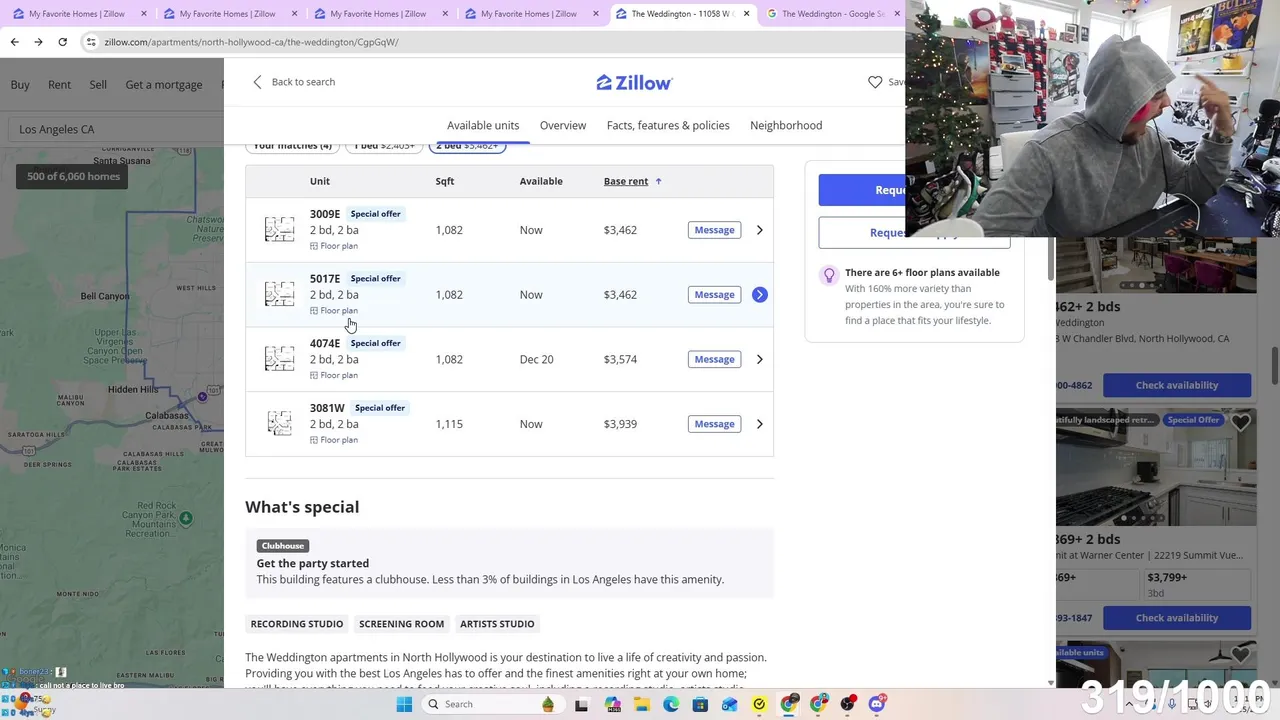
Task: Open floor plan thumbnail for unit 5017E
Action: click(x=279, y=294)
